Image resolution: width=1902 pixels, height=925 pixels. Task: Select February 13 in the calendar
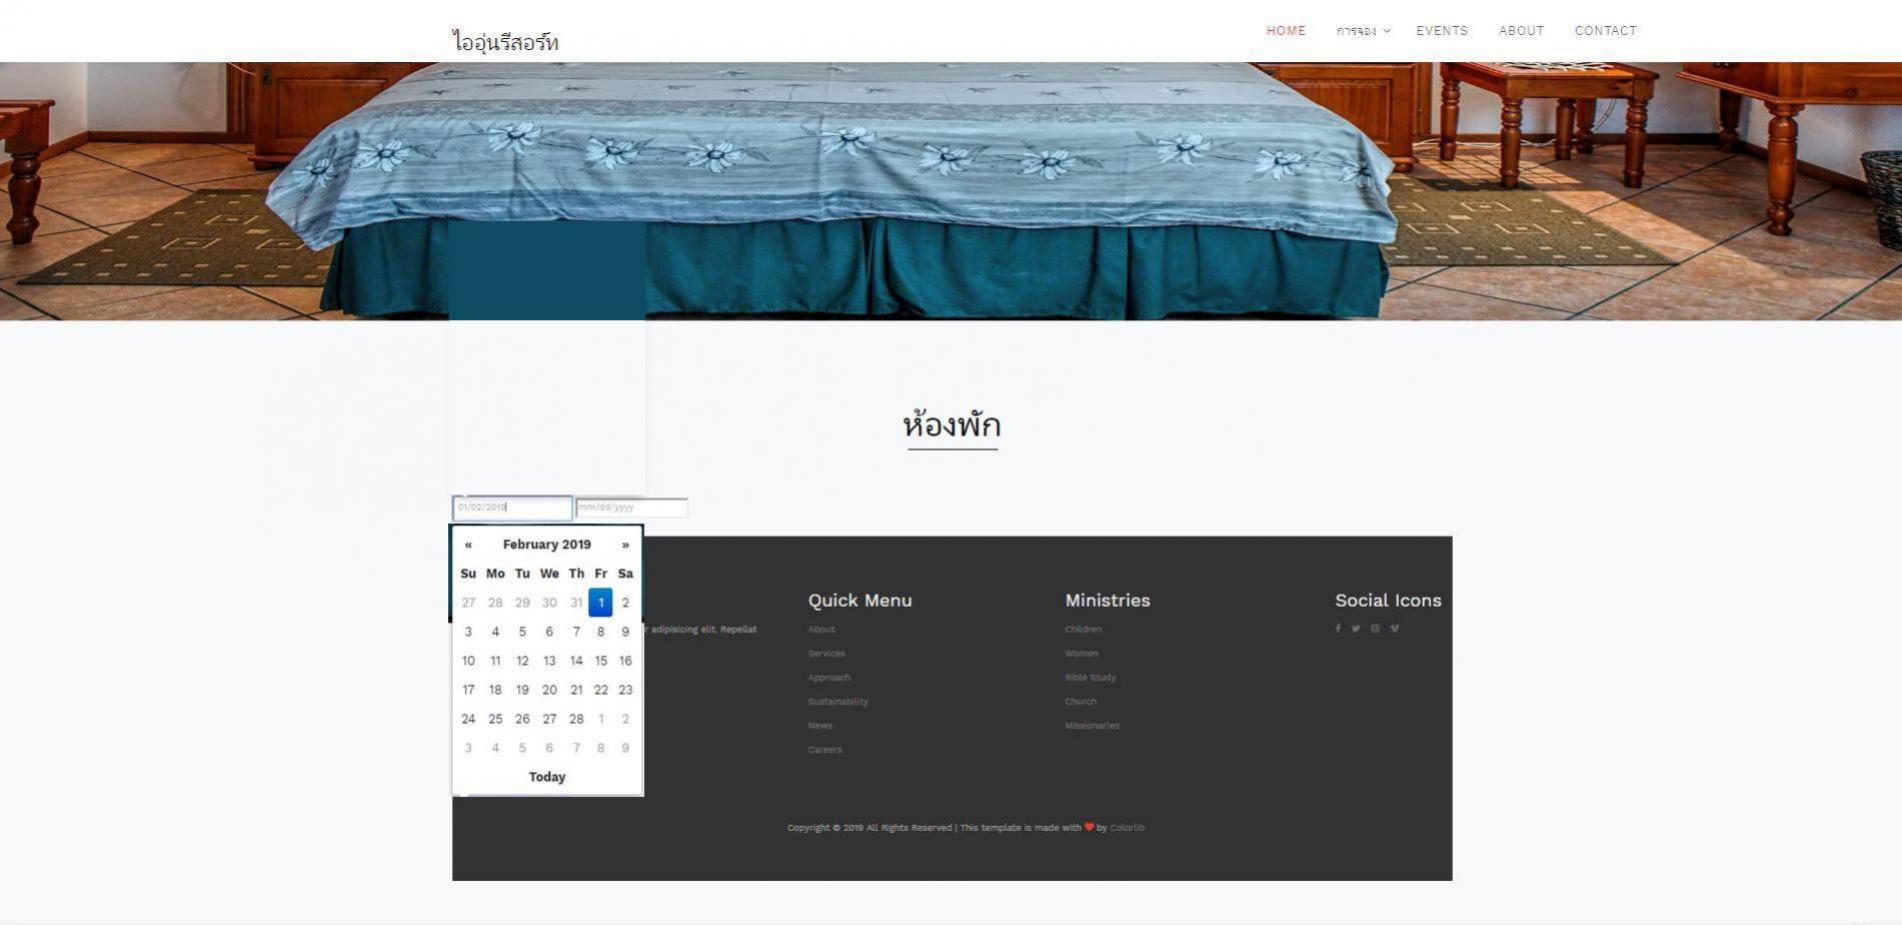(549, 661)
